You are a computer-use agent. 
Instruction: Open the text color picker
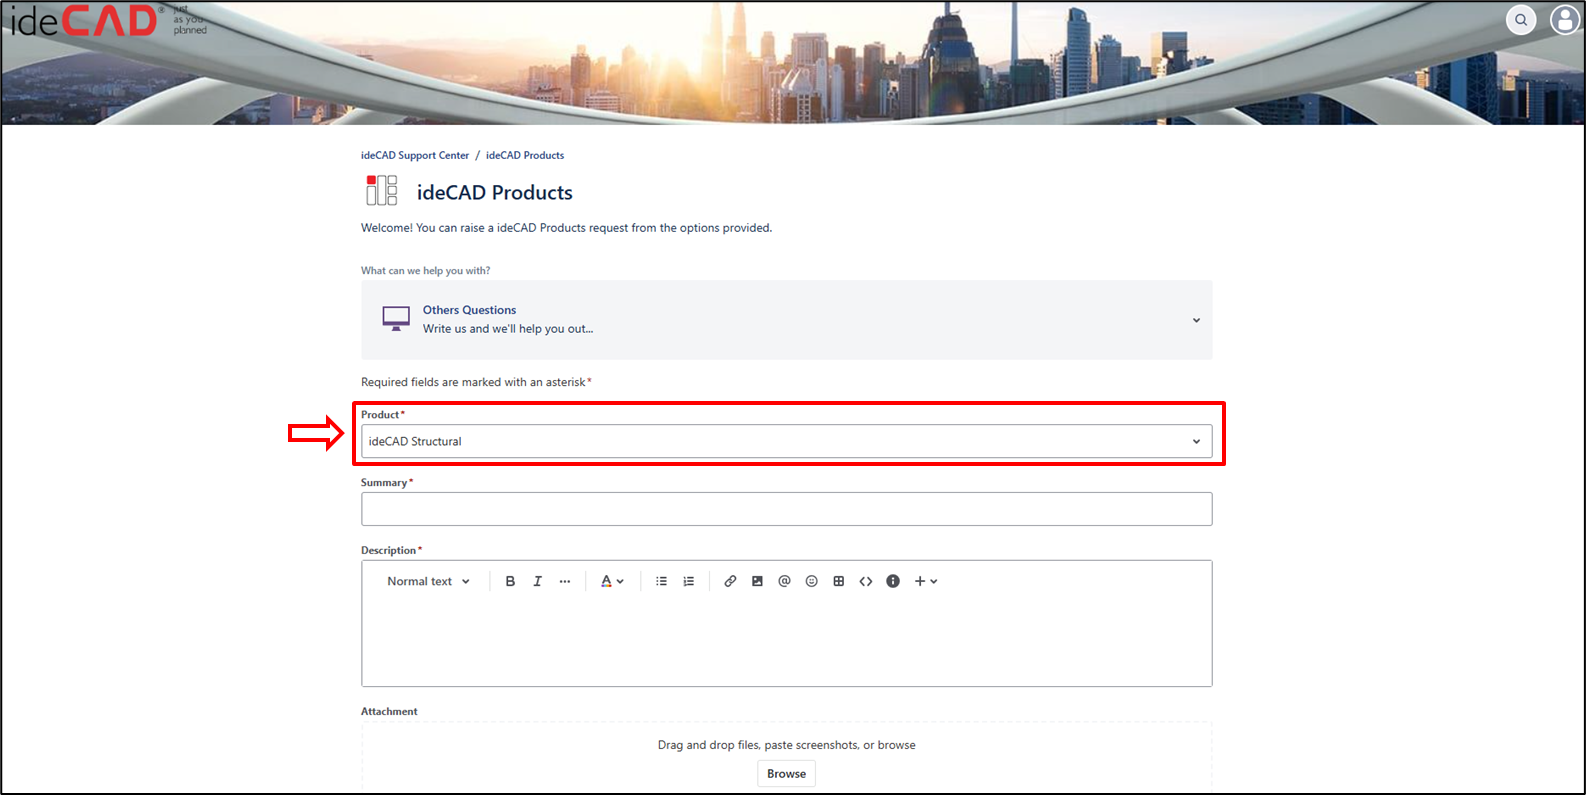pos(612,581)
